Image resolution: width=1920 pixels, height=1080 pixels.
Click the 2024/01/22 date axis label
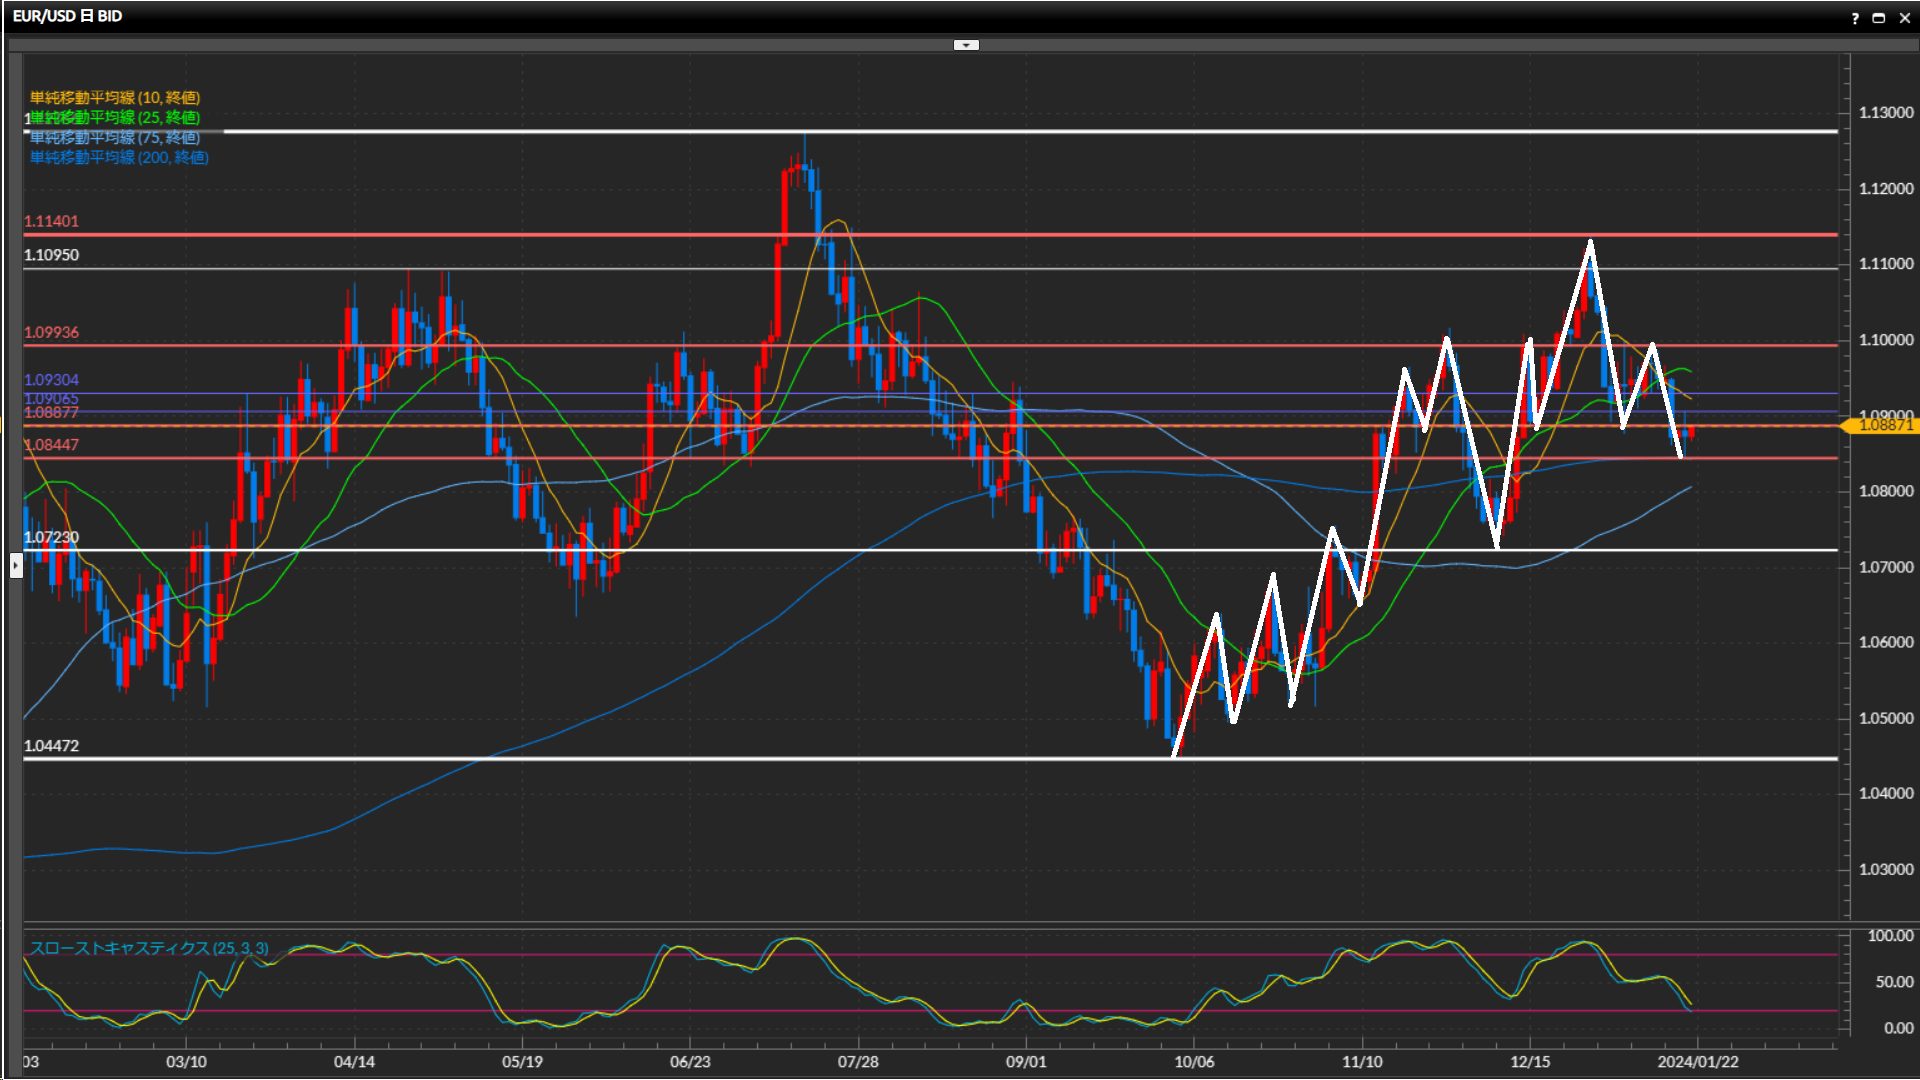(x=1697, y=1062)
